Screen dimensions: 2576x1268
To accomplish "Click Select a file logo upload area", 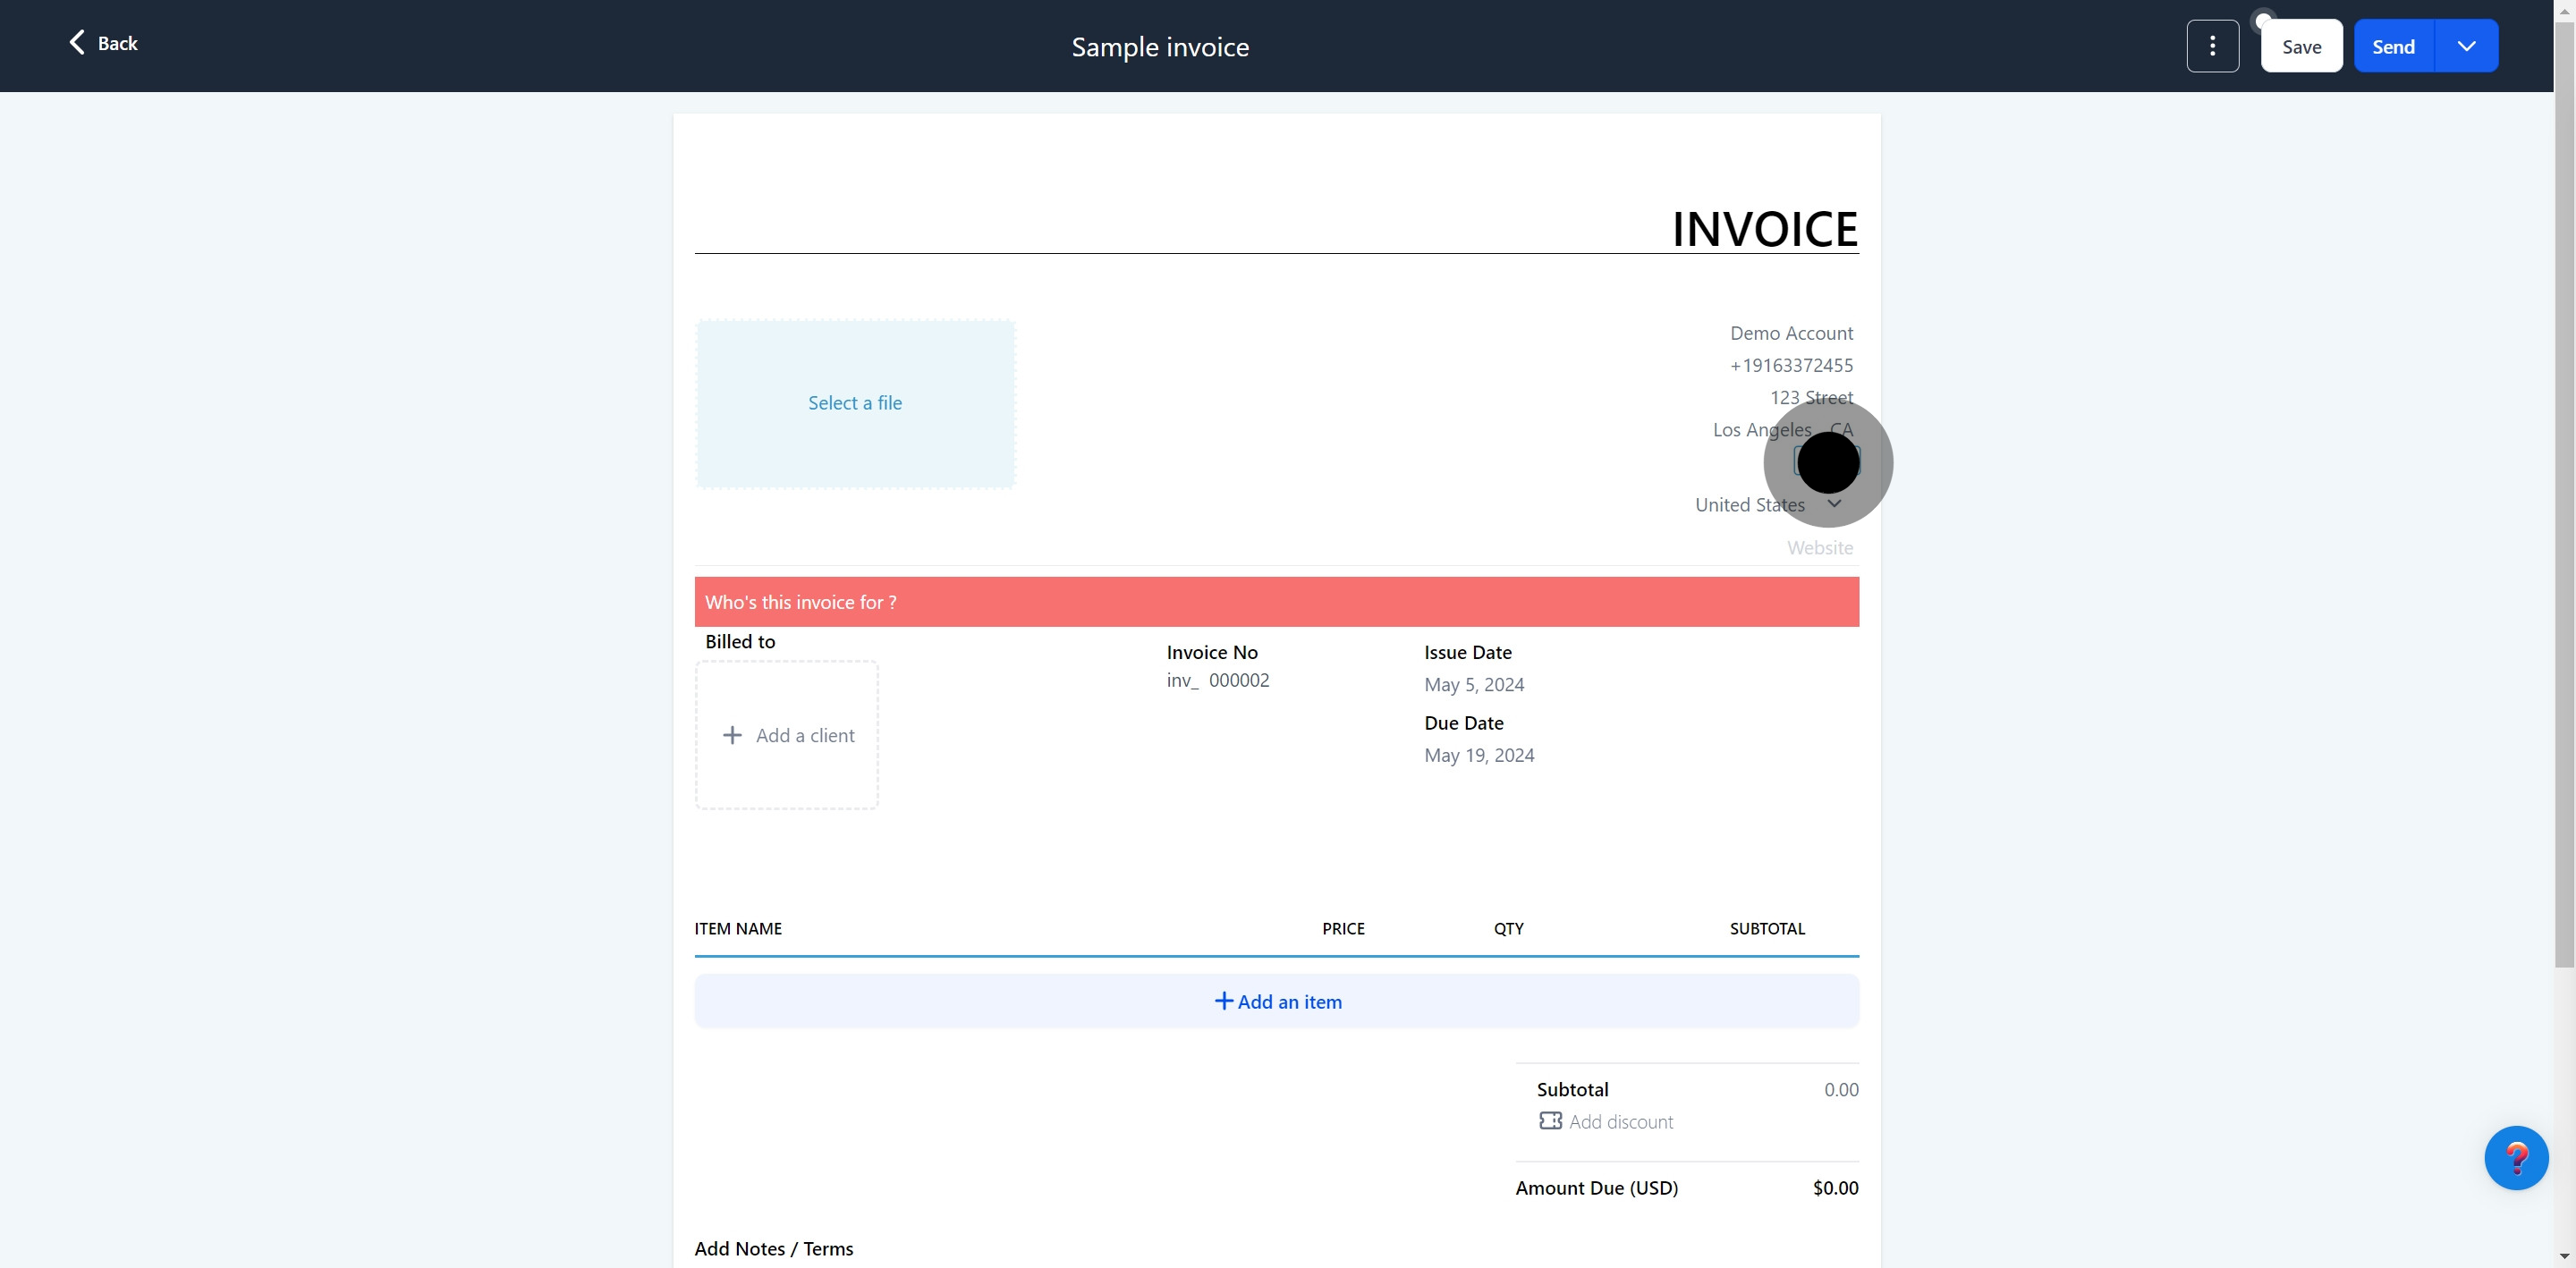I will pos(855,403).
